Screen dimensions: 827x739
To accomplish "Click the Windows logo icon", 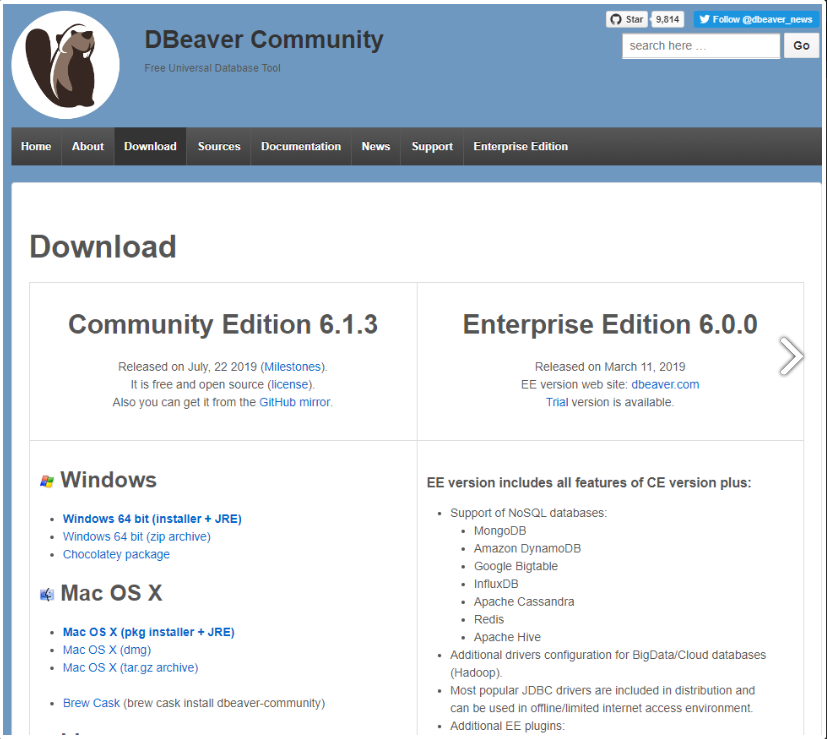I will click(47, 481).
